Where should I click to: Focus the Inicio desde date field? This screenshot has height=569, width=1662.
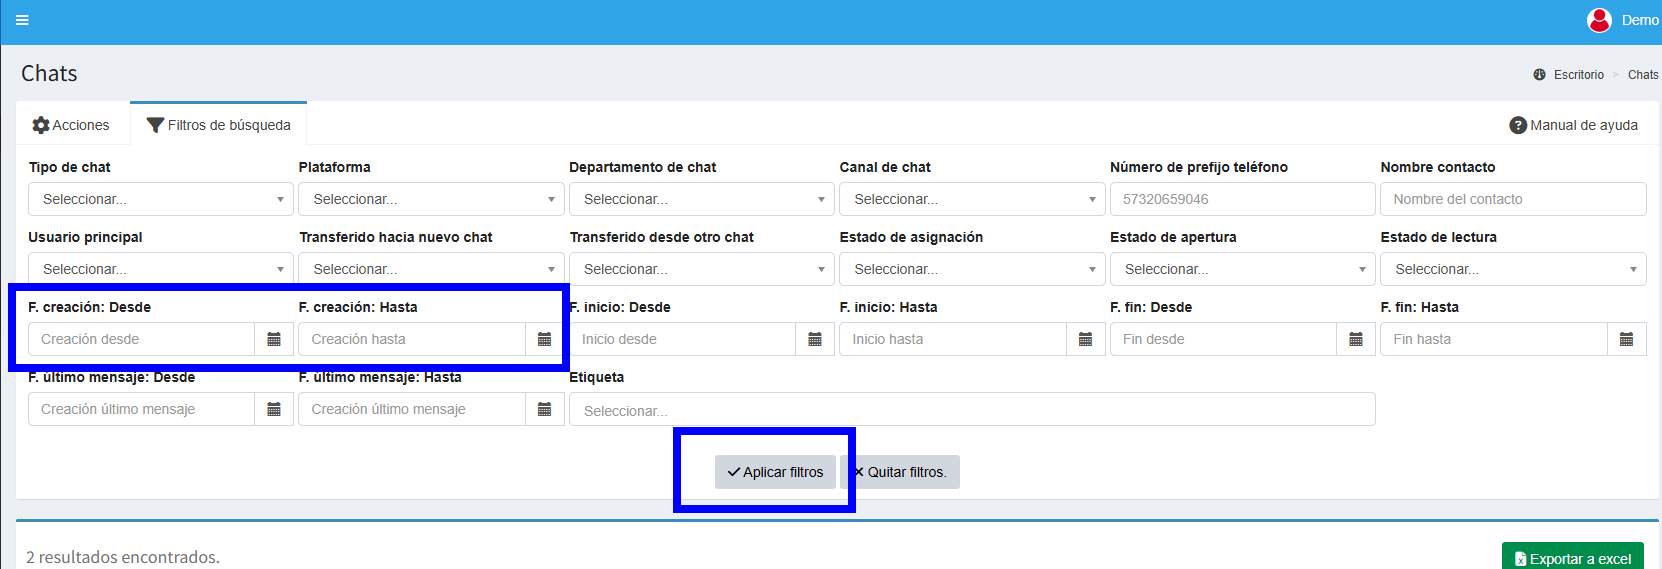(683, 339)
